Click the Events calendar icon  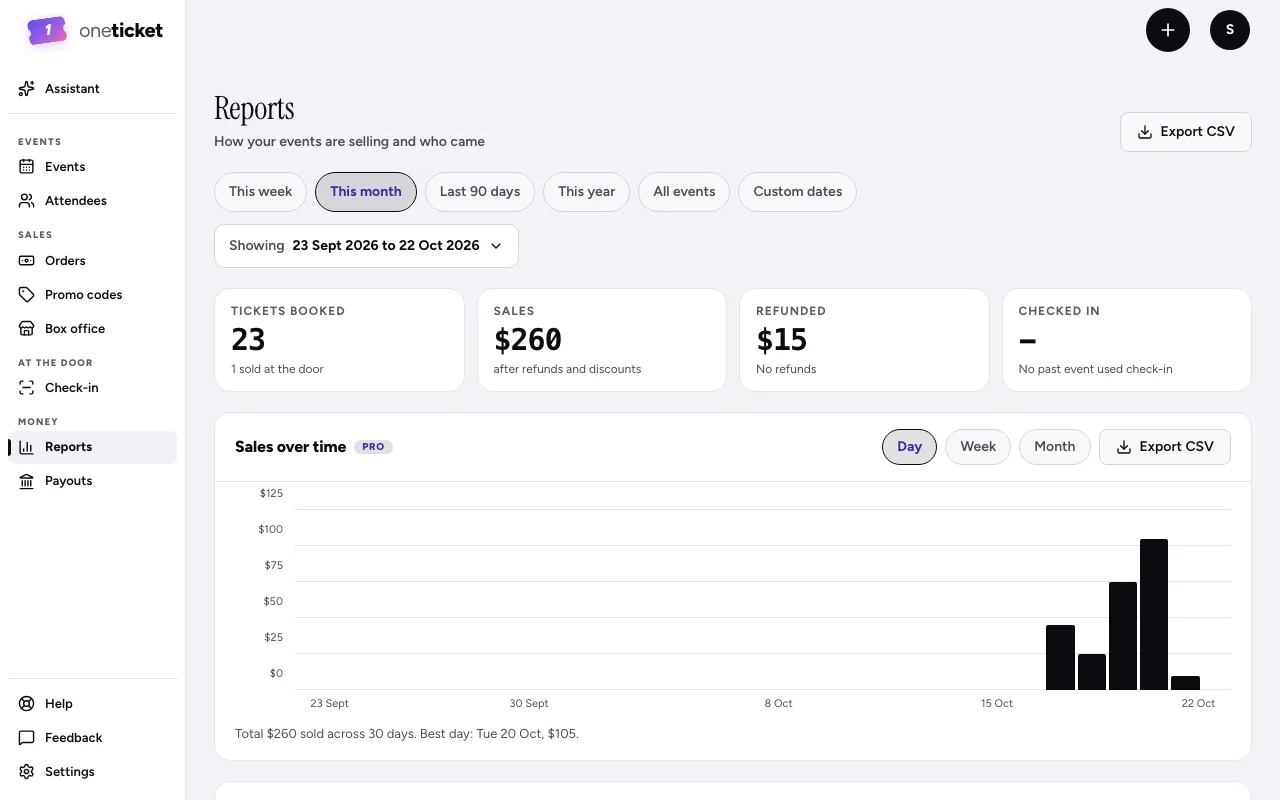(27, 167)
